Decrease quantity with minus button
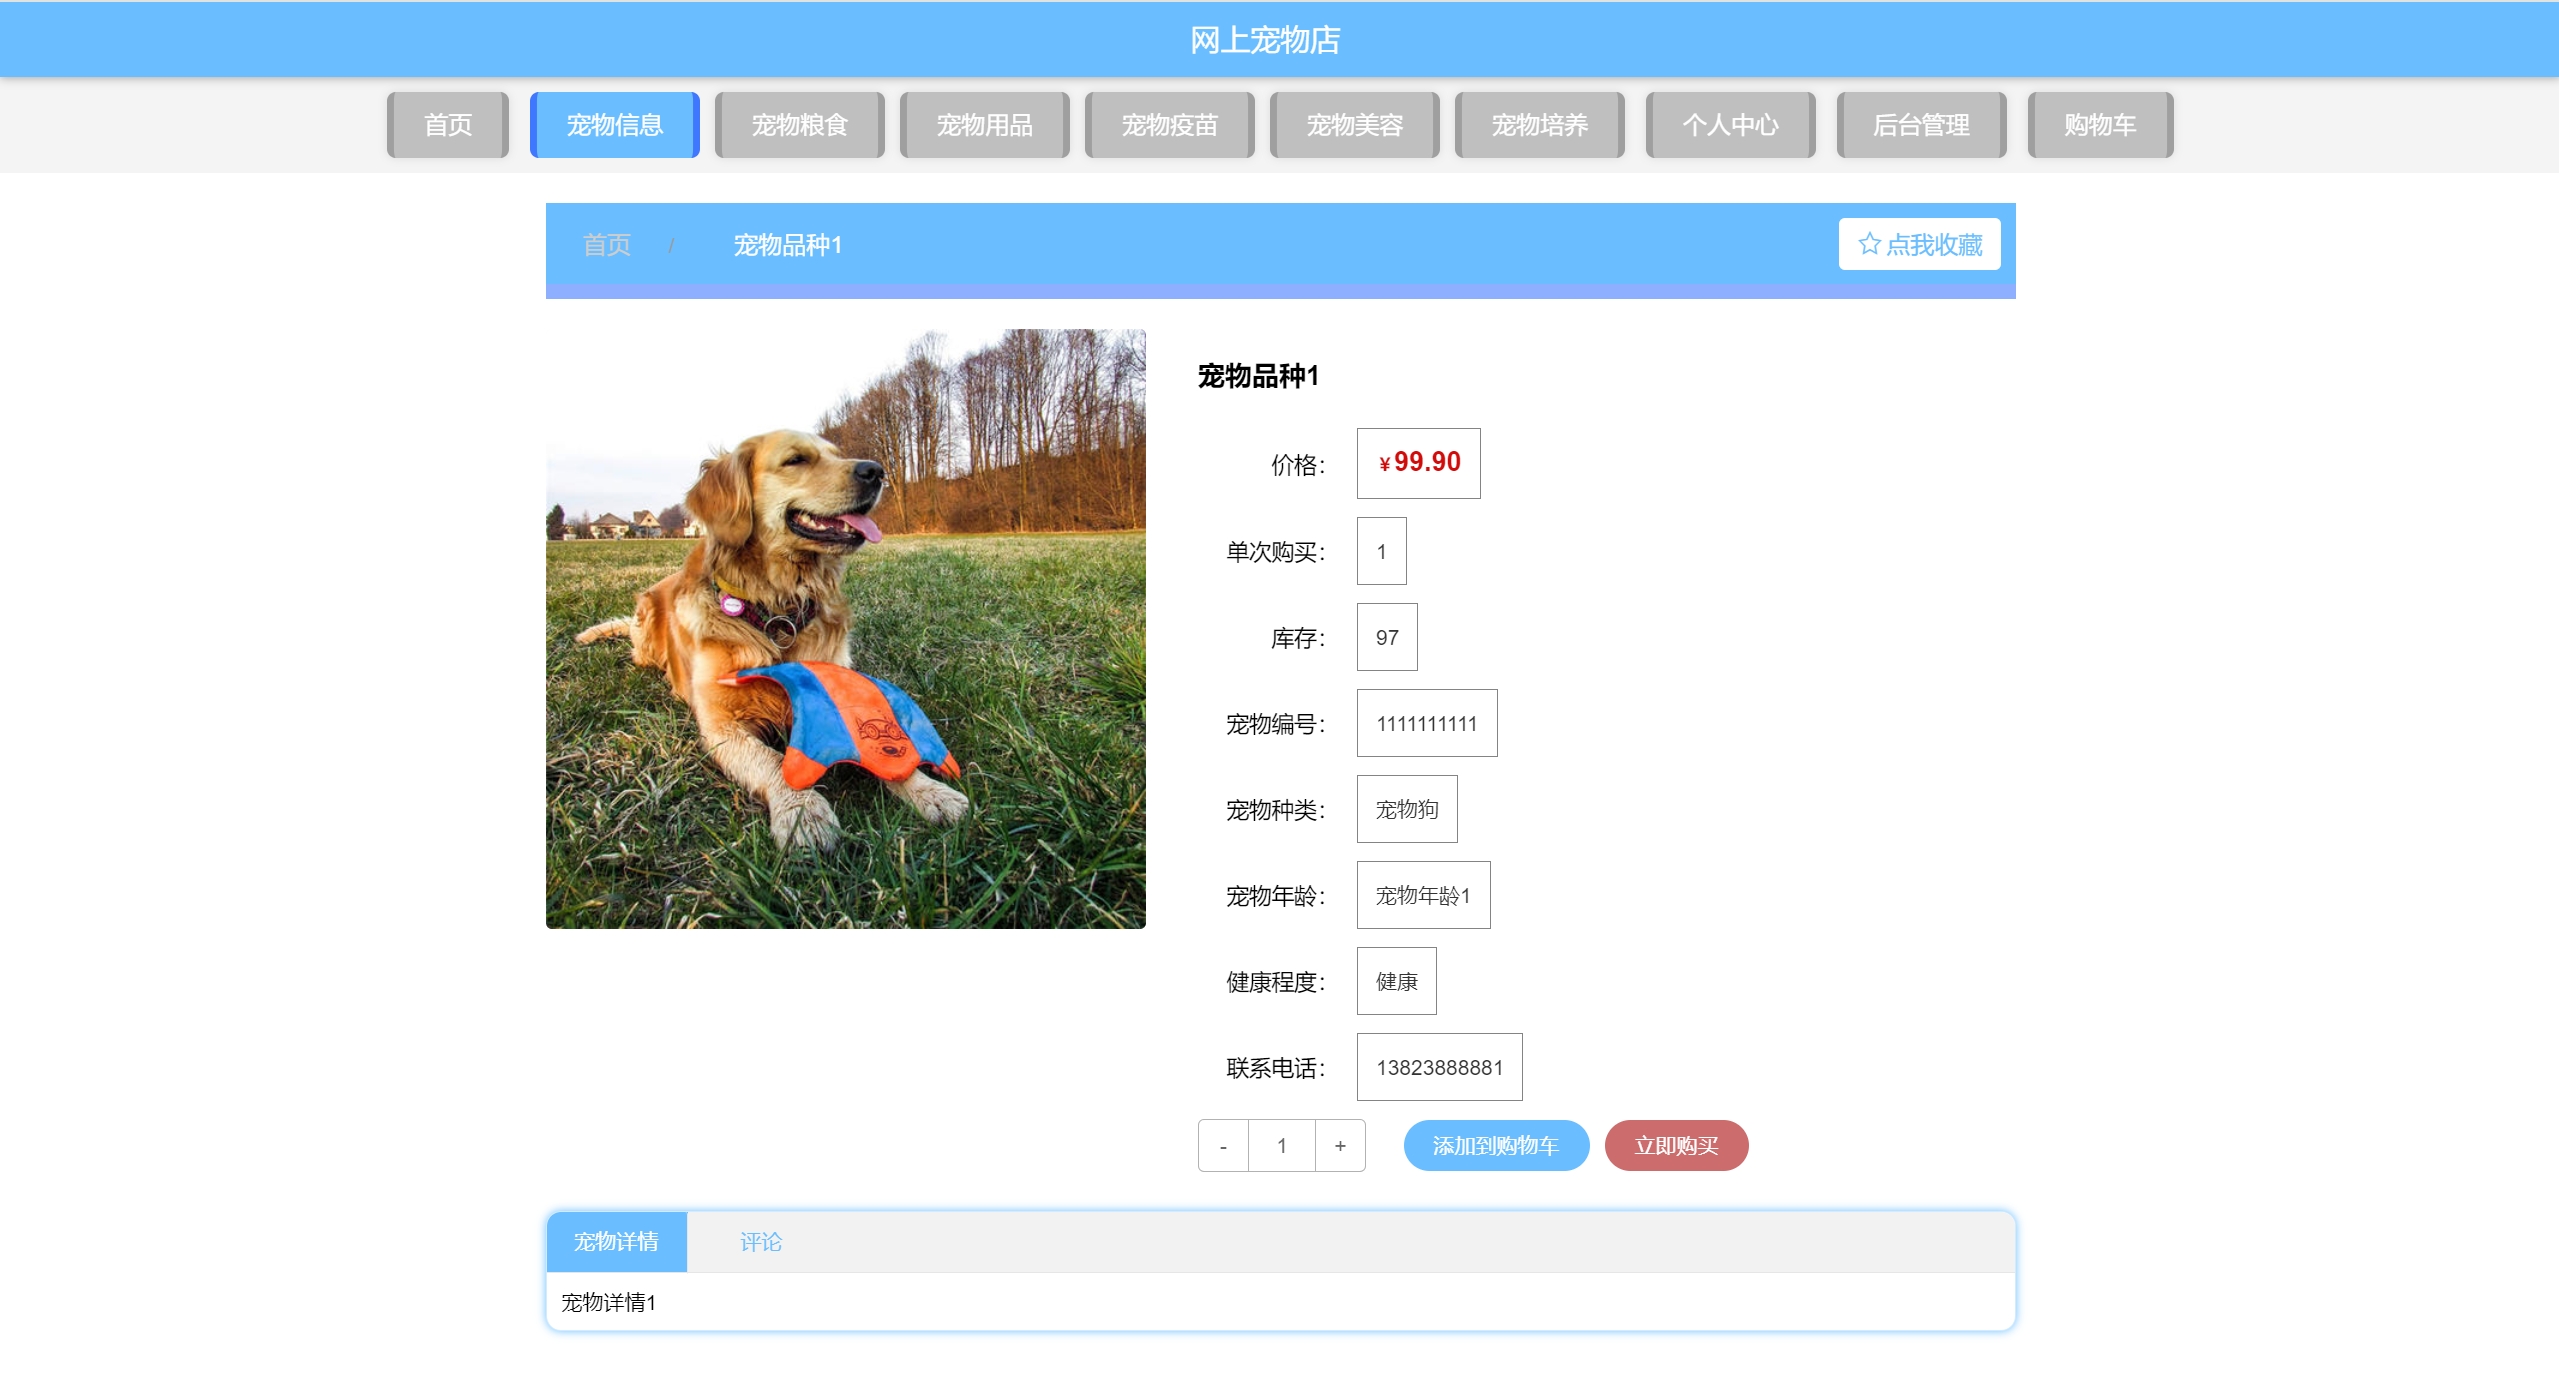 click(1223, 1146)
